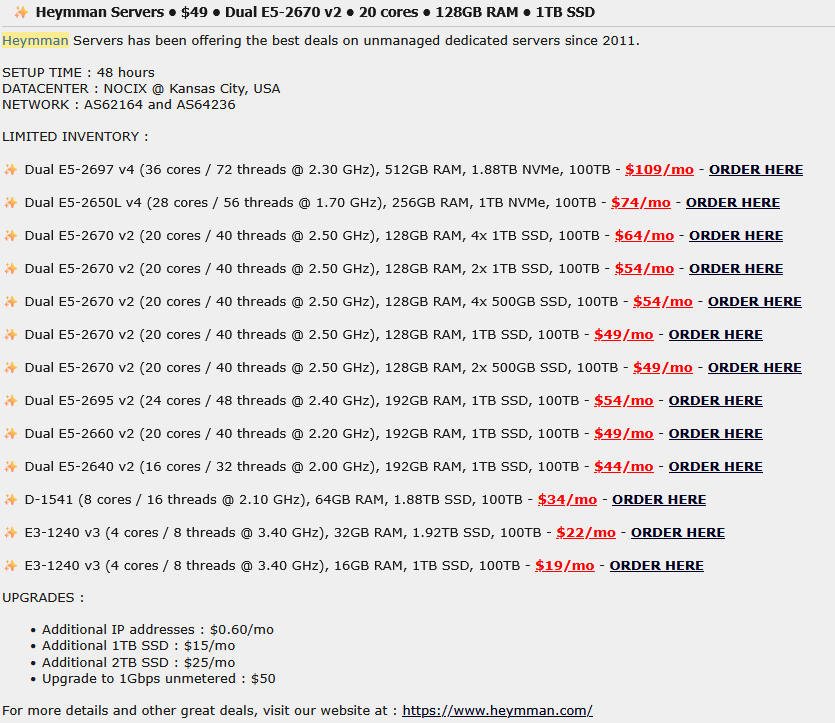Open the $109/mo price link
Screen dimensions: 835x723
pos(659,170)
